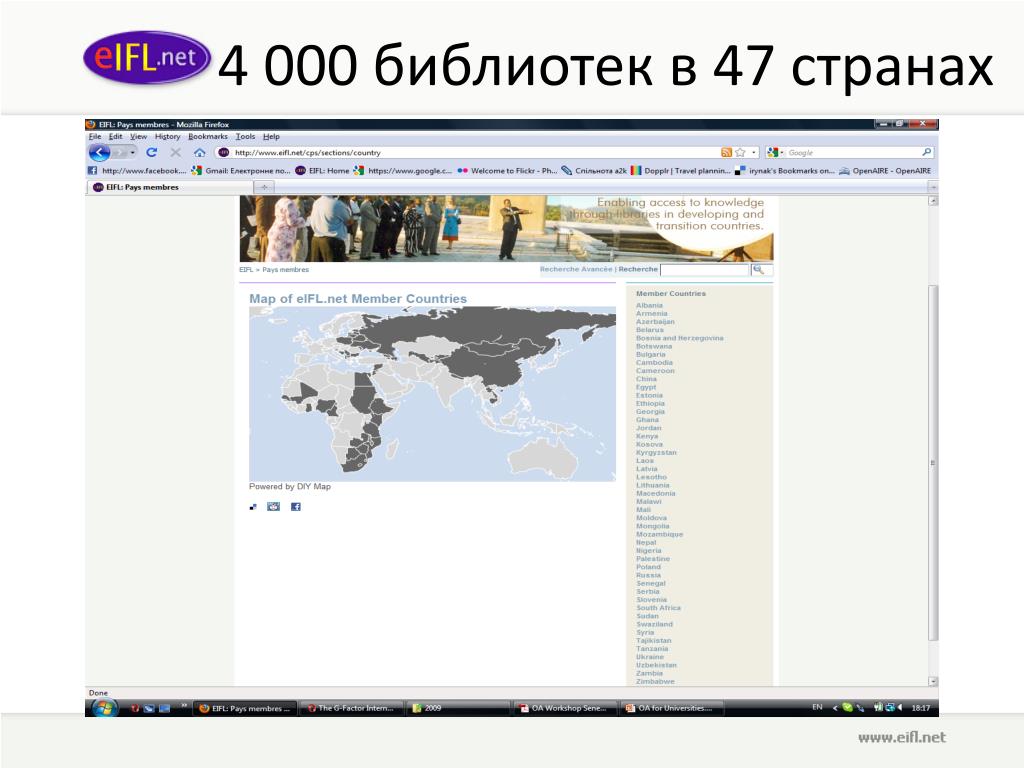Open the Windows Start orb

pyautogui.click(x=104, y=708)
